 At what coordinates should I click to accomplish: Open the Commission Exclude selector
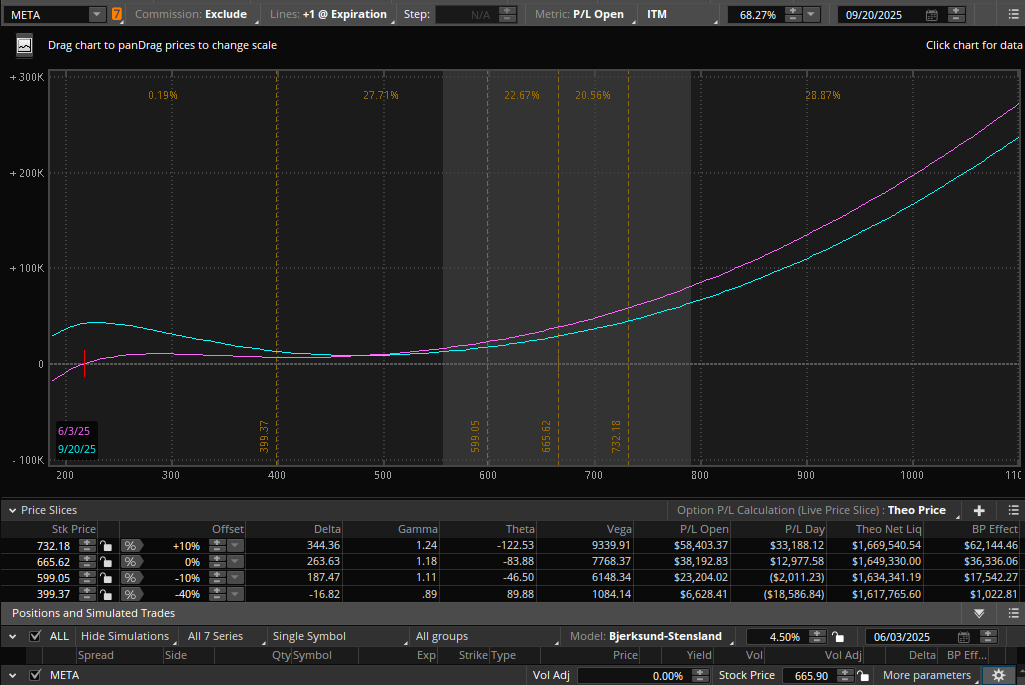tap(192, 14)
